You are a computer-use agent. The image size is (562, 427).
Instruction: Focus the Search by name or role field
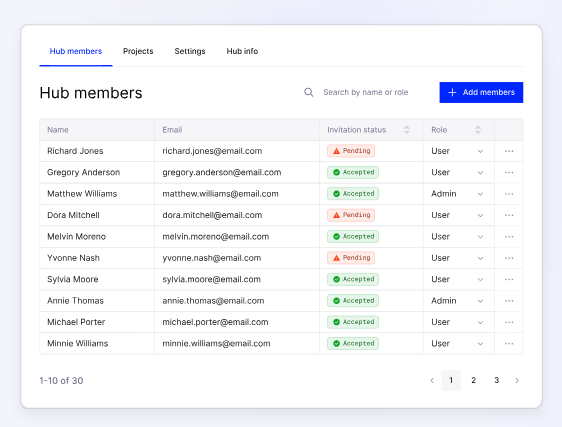tap(366, 92)
